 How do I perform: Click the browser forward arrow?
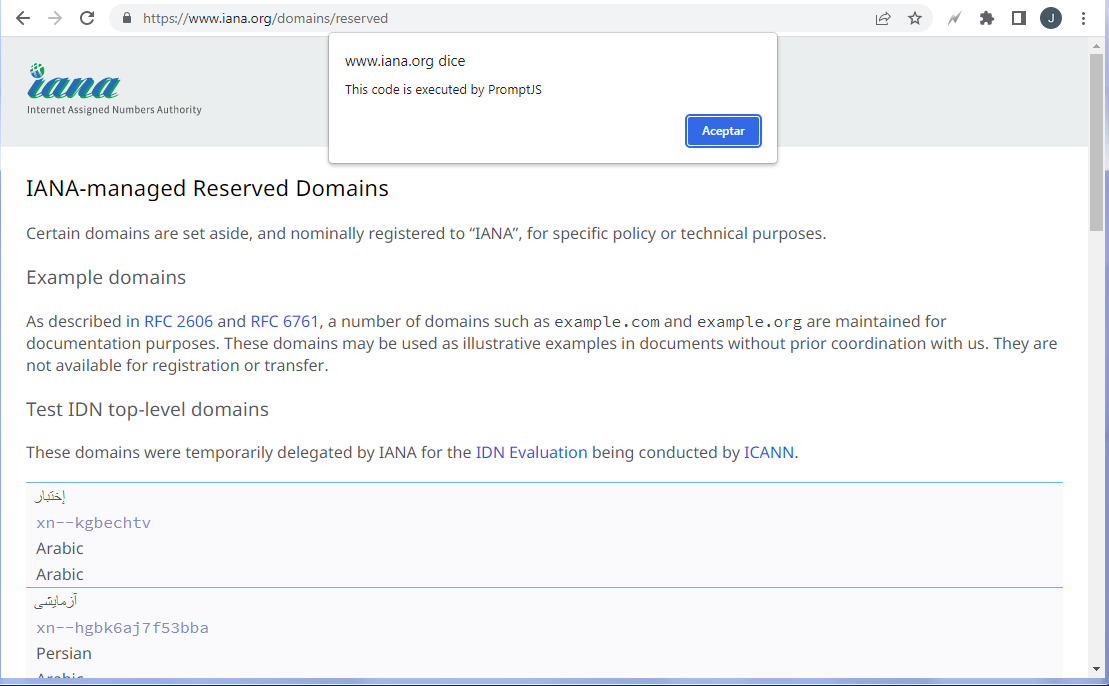pos(55,18)
